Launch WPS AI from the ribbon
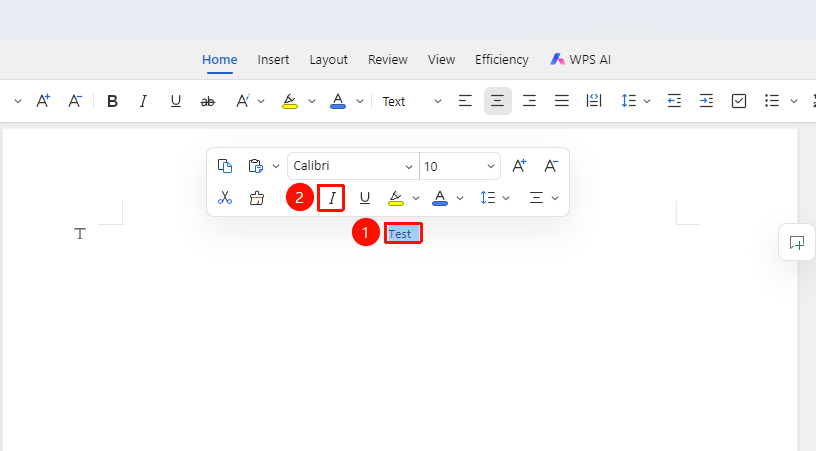Screen dimensions: 816x451 pos(580,60)
